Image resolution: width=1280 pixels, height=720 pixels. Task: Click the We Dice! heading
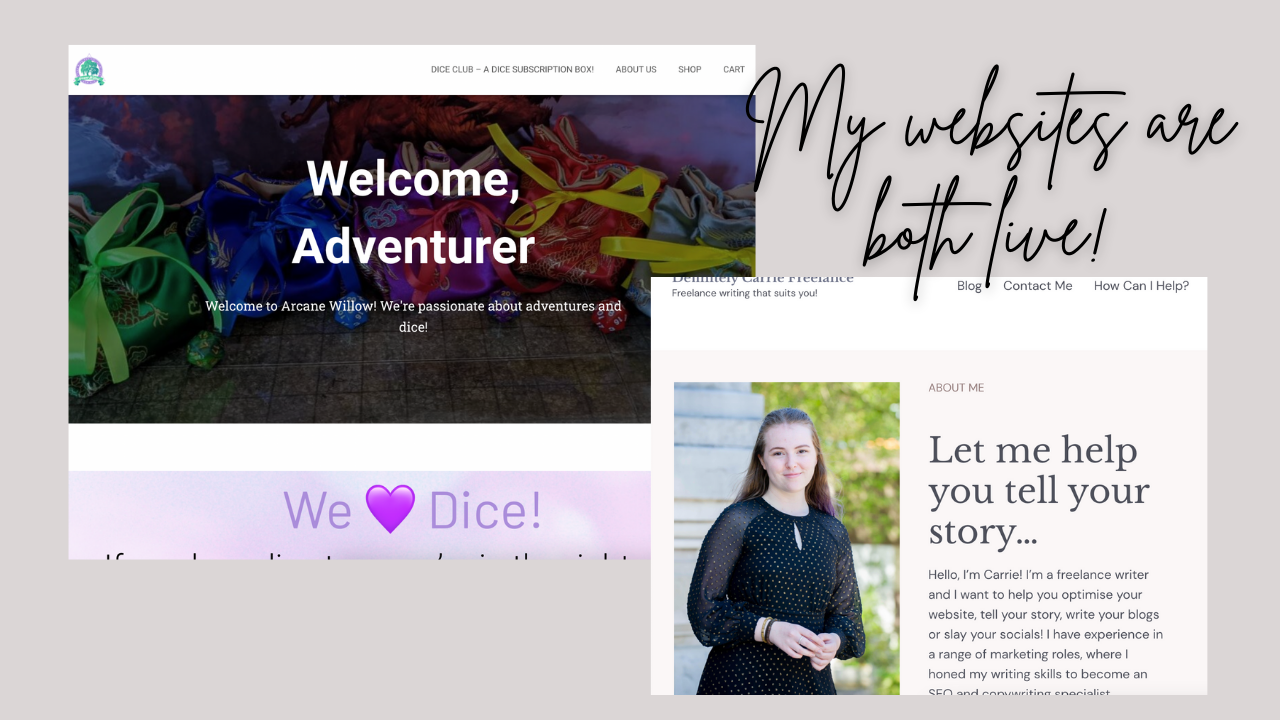413,509
